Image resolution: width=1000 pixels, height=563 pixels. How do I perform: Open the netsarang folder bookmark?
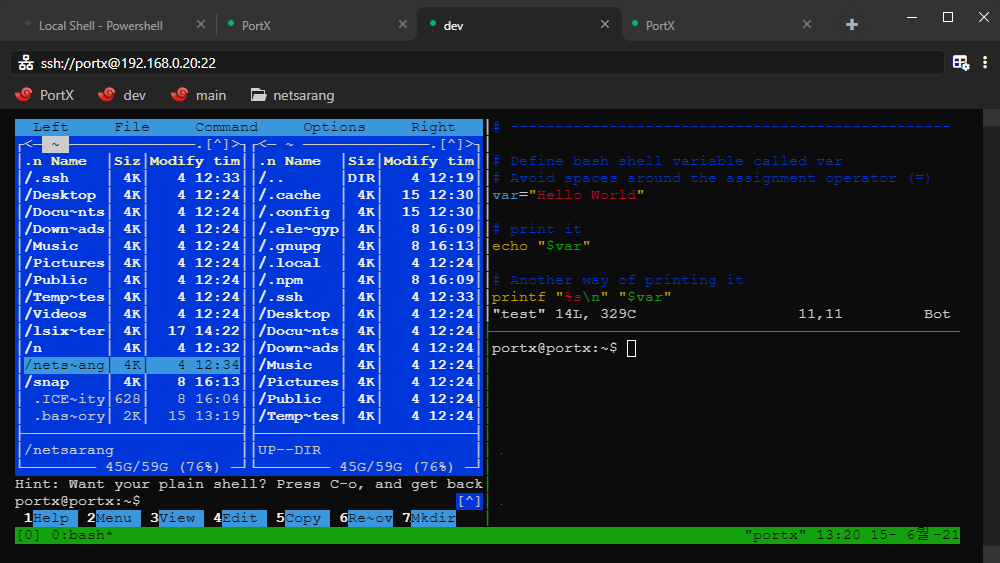293,95
